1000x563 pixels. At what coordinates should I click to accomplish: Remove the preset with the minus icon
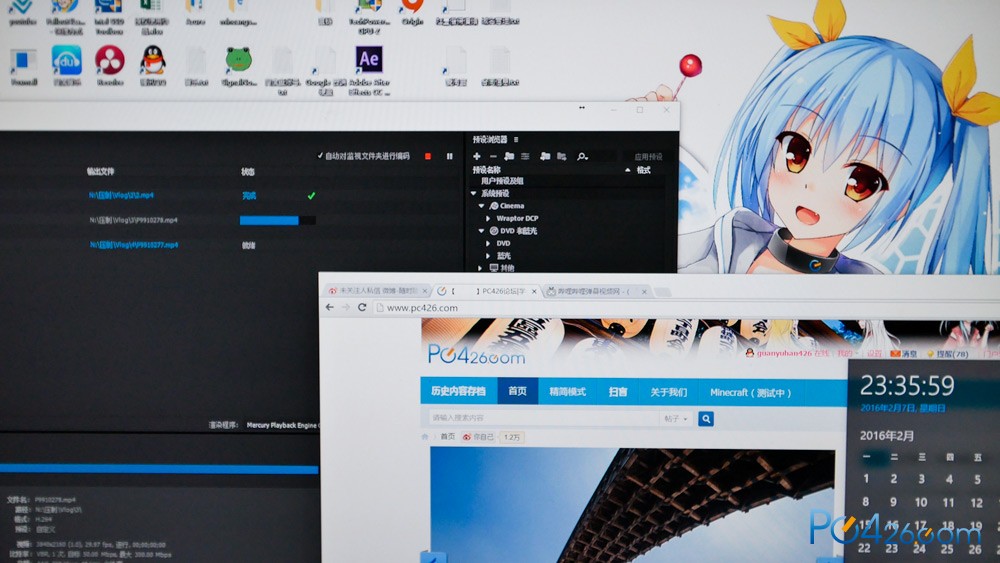493,156
